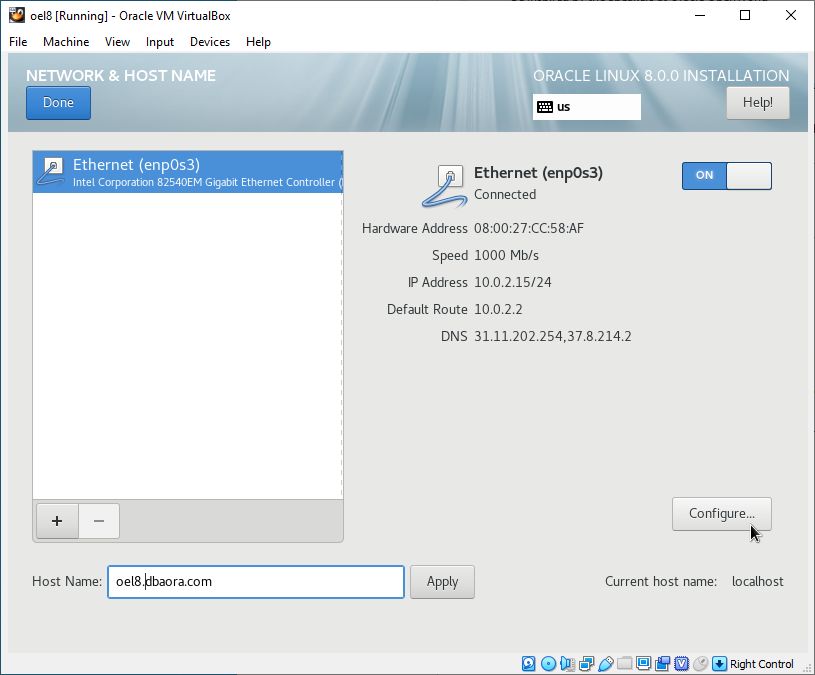The width and height of the screenshot is (815, 675).
Task: Click the Speed value 1000 Mb/s
Action: (x=506, y=255)
